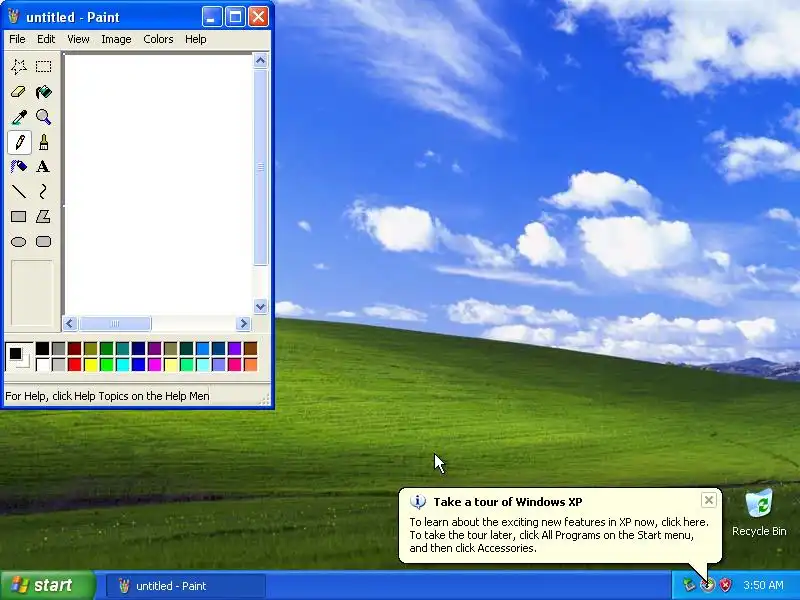This screenshot has height=600, width=800.
Task: Click the vertical scrollbar down arrow
Action: [261, 307]
